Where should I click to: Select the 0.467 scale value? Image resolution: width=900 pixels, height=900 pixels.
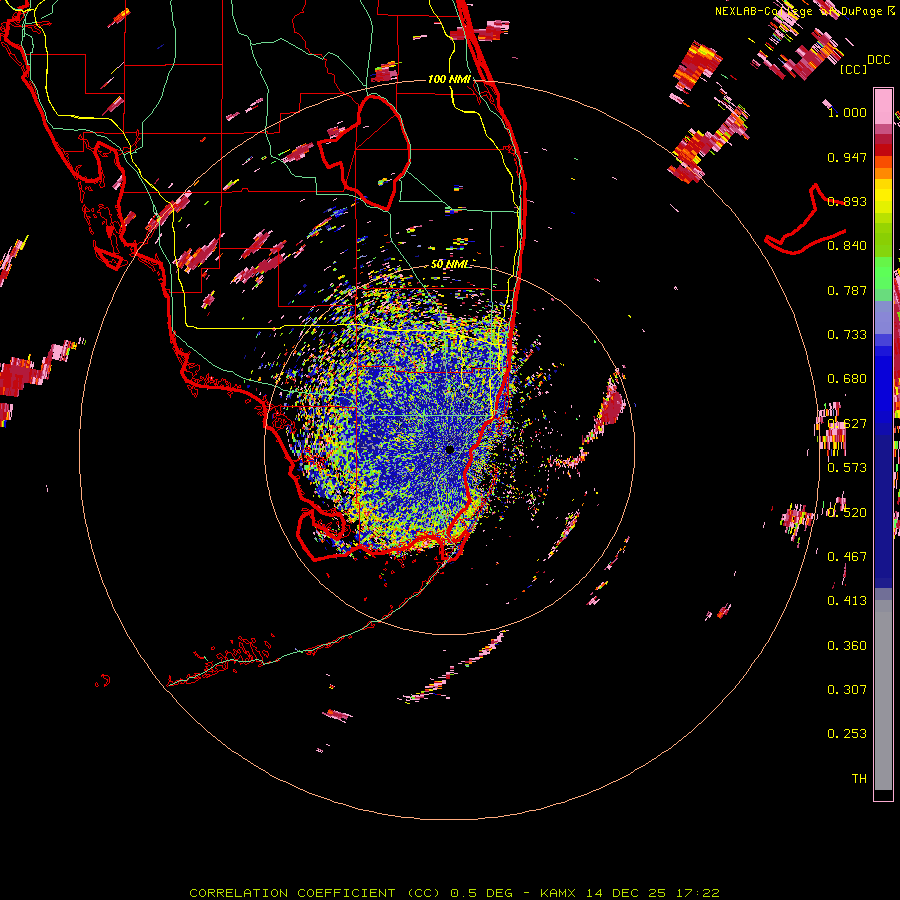pyautogui.click(x=847, y=557)
